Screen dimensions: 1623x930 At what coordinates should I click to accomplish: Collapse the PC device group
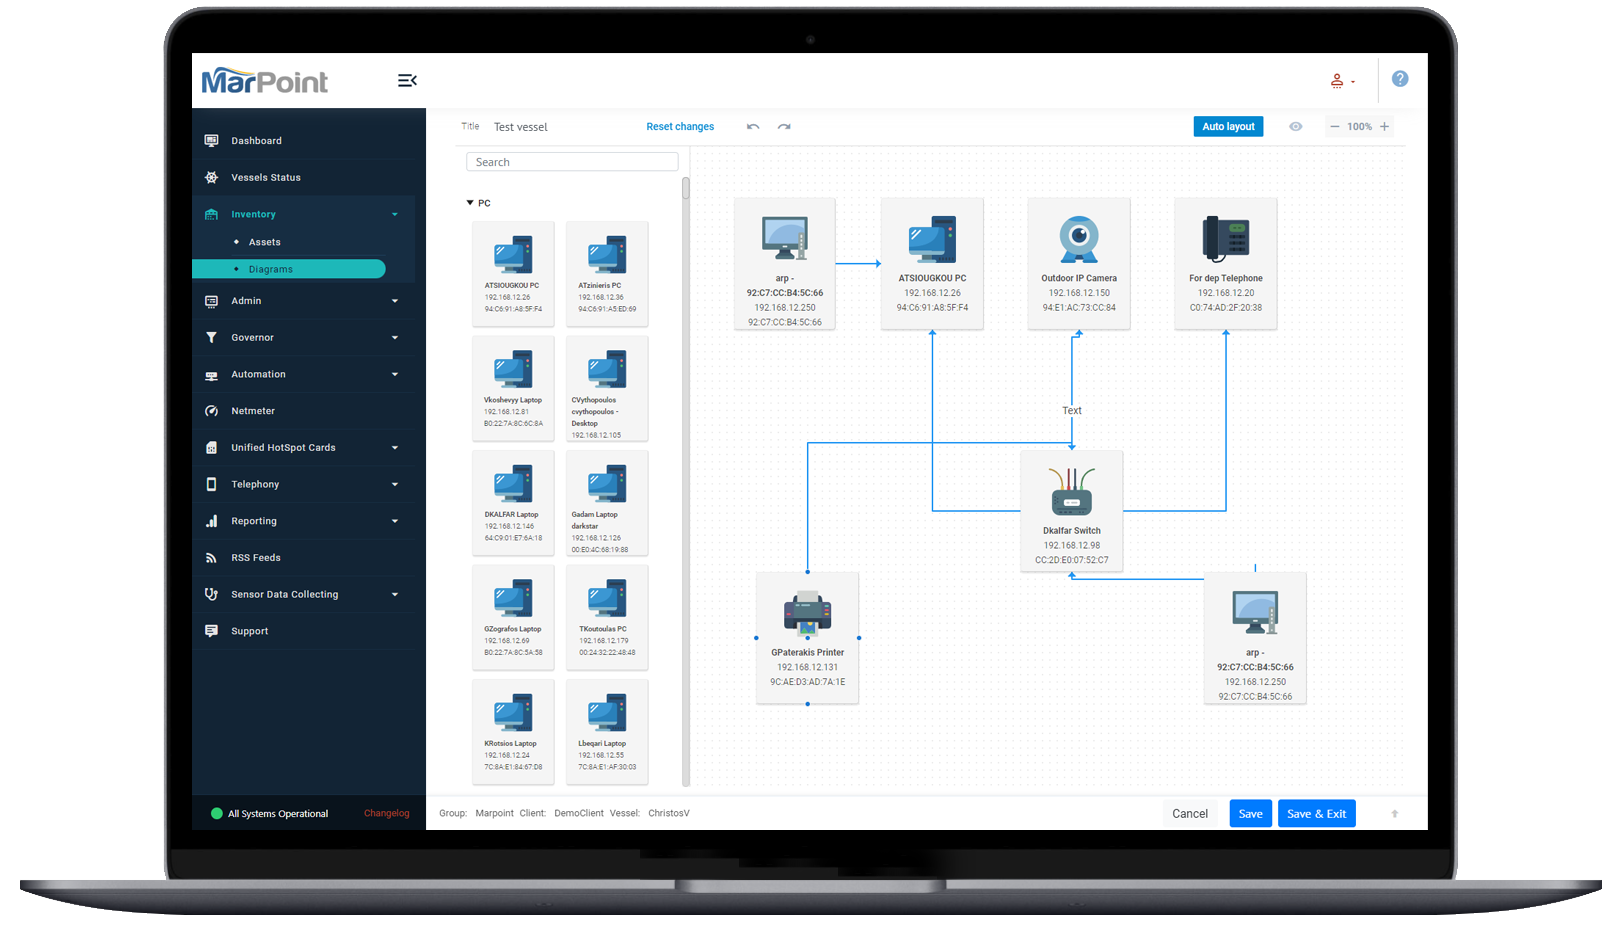point(471,202)
